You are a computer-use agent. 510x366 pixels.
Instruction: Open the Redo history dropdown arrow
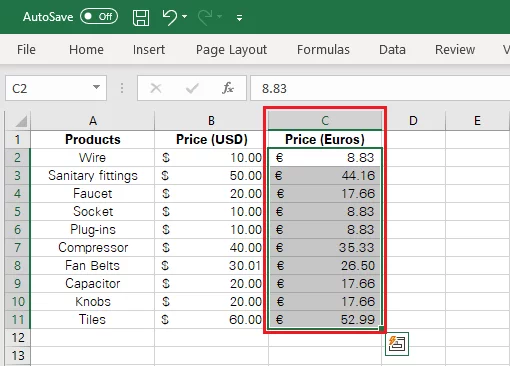tap(219, 16)
